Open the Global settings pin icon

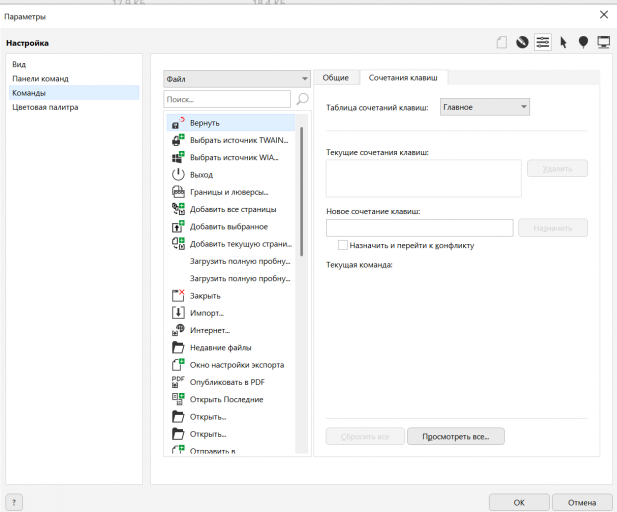(583, 42)
